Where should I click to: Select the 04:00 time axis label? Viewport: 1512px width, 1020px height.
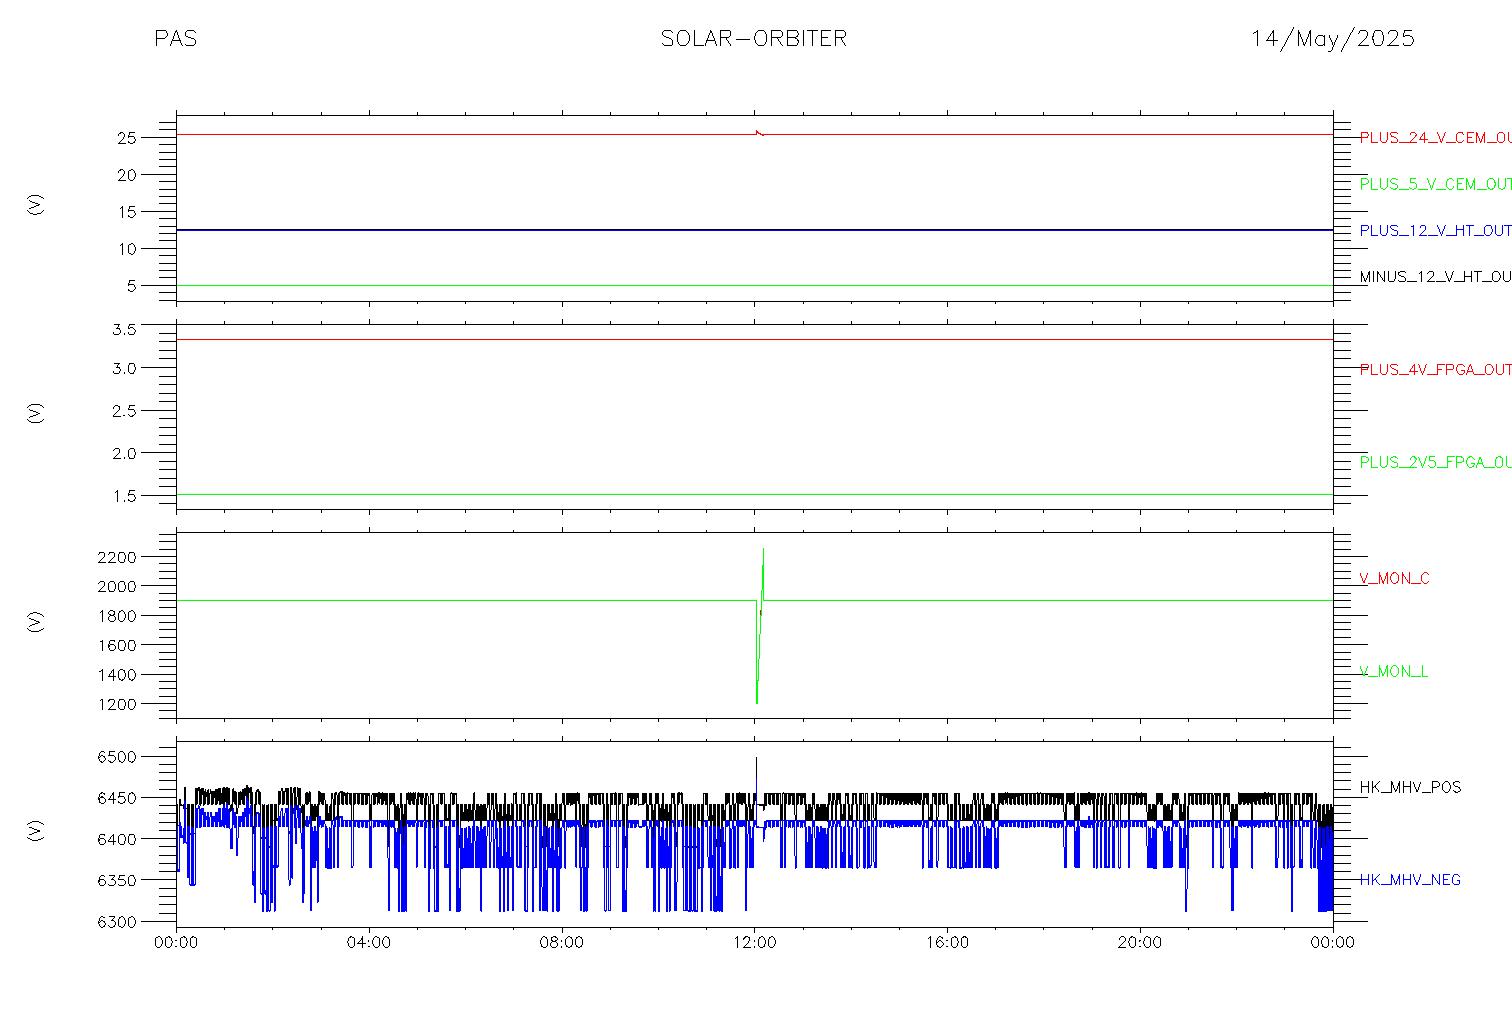[x=369, y=942]
